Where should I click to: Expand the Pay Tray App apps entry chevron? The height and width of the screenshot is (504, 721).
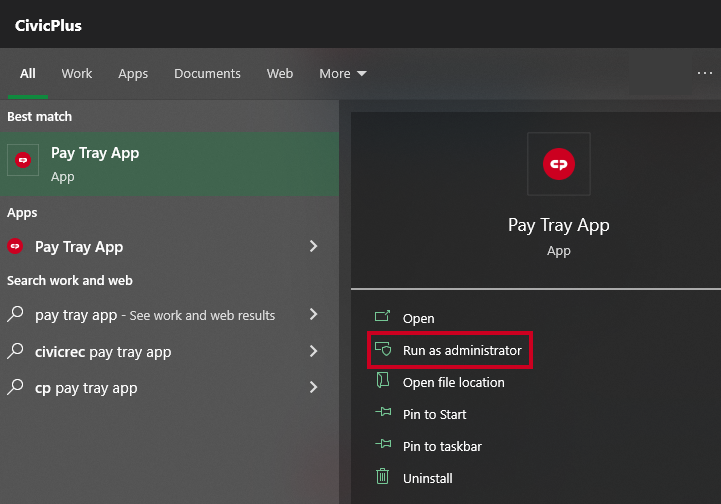point(314,246)
